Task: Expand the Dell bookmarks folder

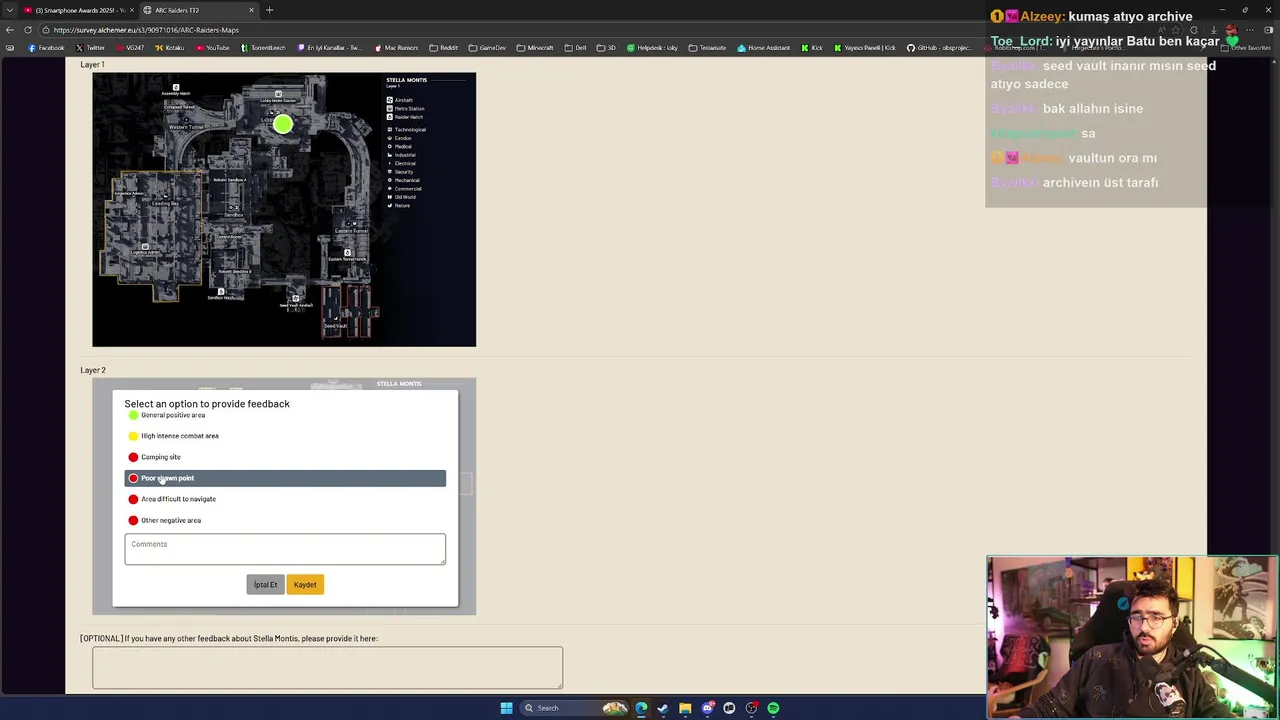Action: (x=575, y=48)
